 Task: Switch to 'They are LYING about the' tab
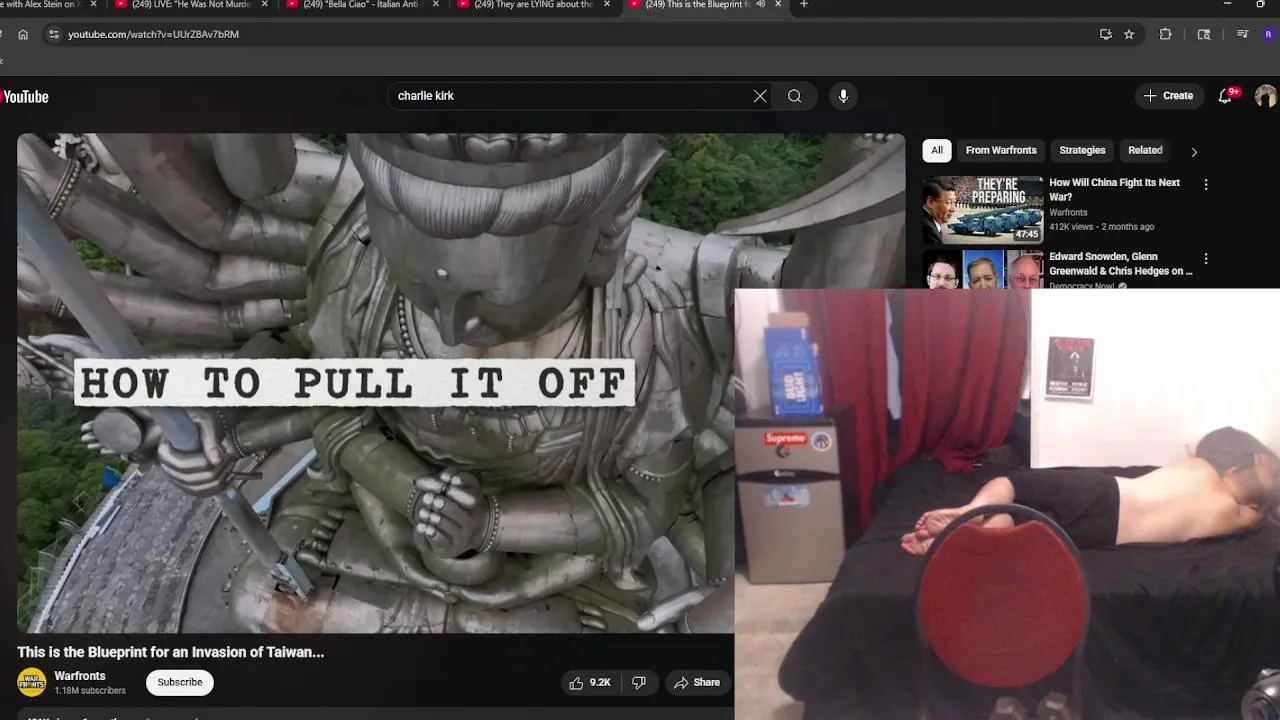533,4
